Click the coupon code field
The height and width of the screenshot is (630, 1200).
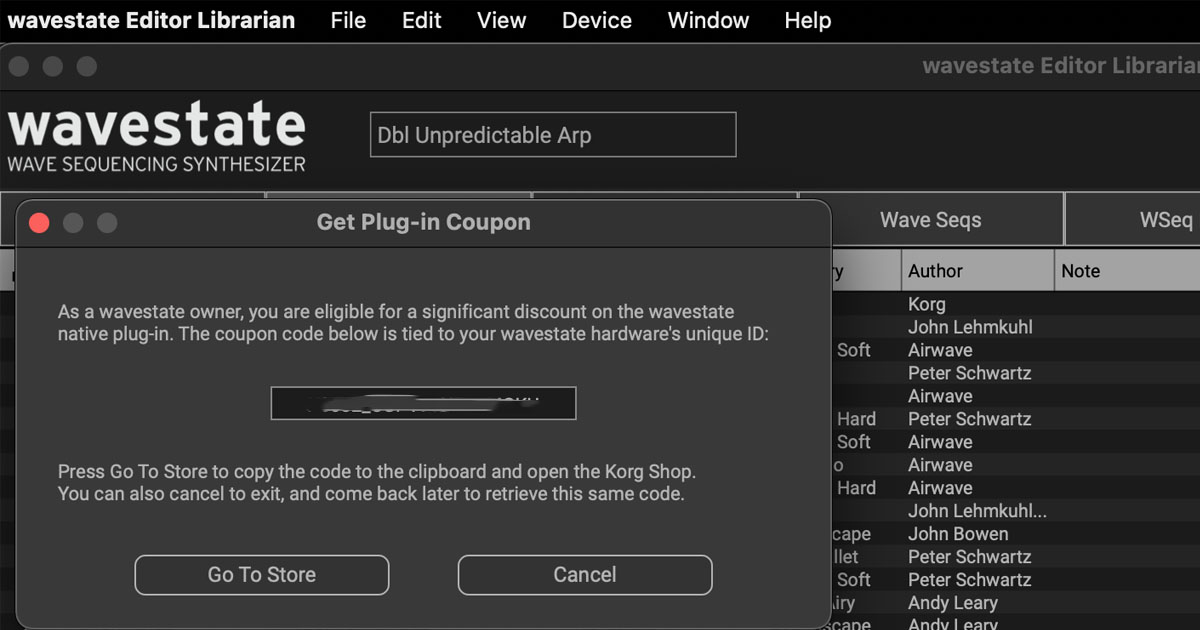point(423,403)
